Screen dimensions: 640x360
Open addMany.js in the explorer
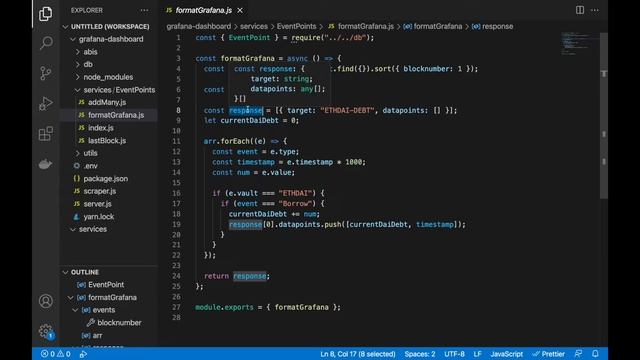point(109,102)
